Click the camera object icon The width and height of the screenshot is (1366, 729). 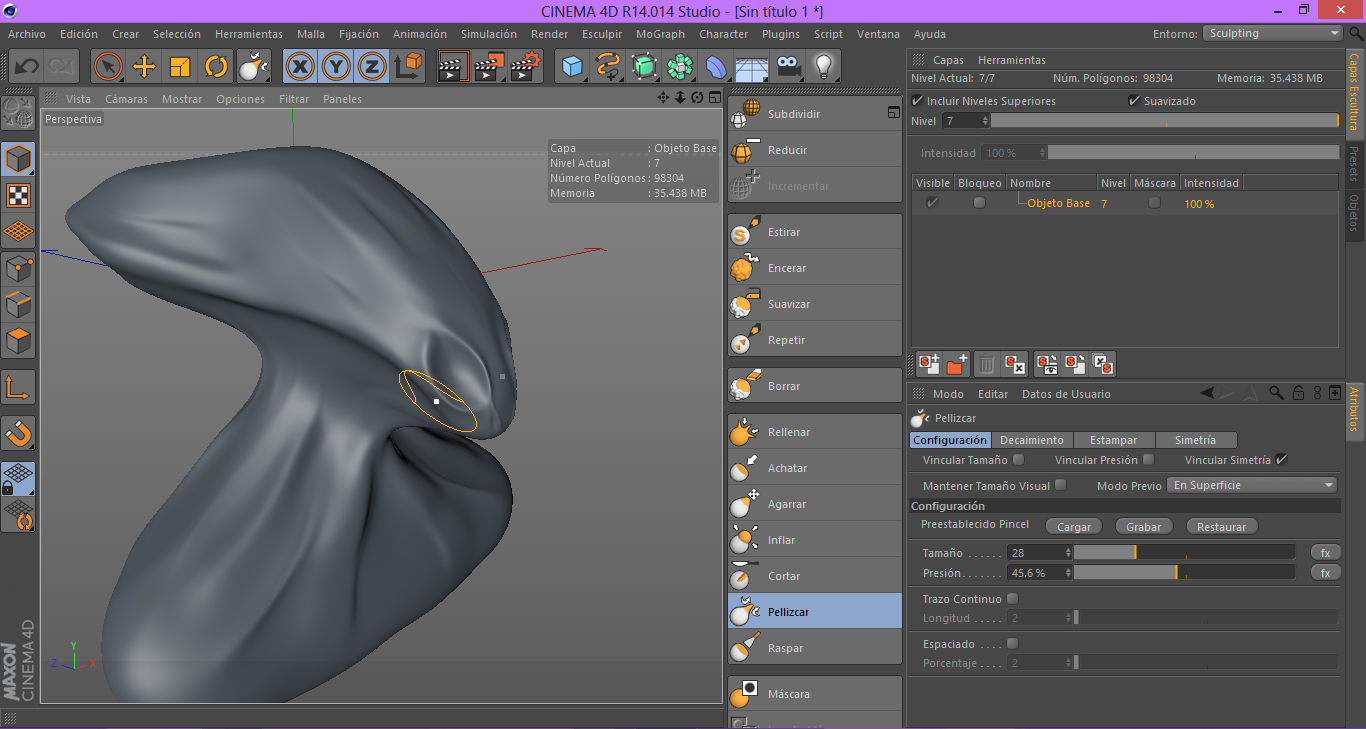788,67
